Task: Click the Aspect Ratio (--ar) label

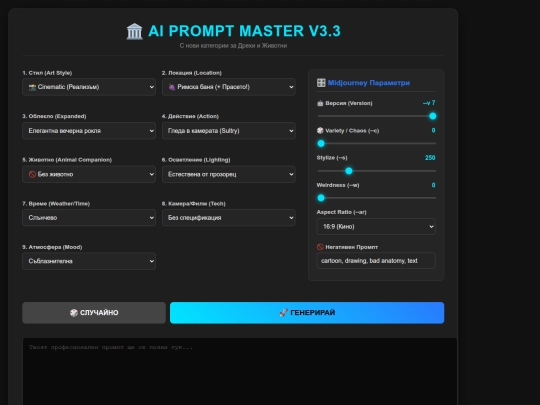Action: coord(341,212)
